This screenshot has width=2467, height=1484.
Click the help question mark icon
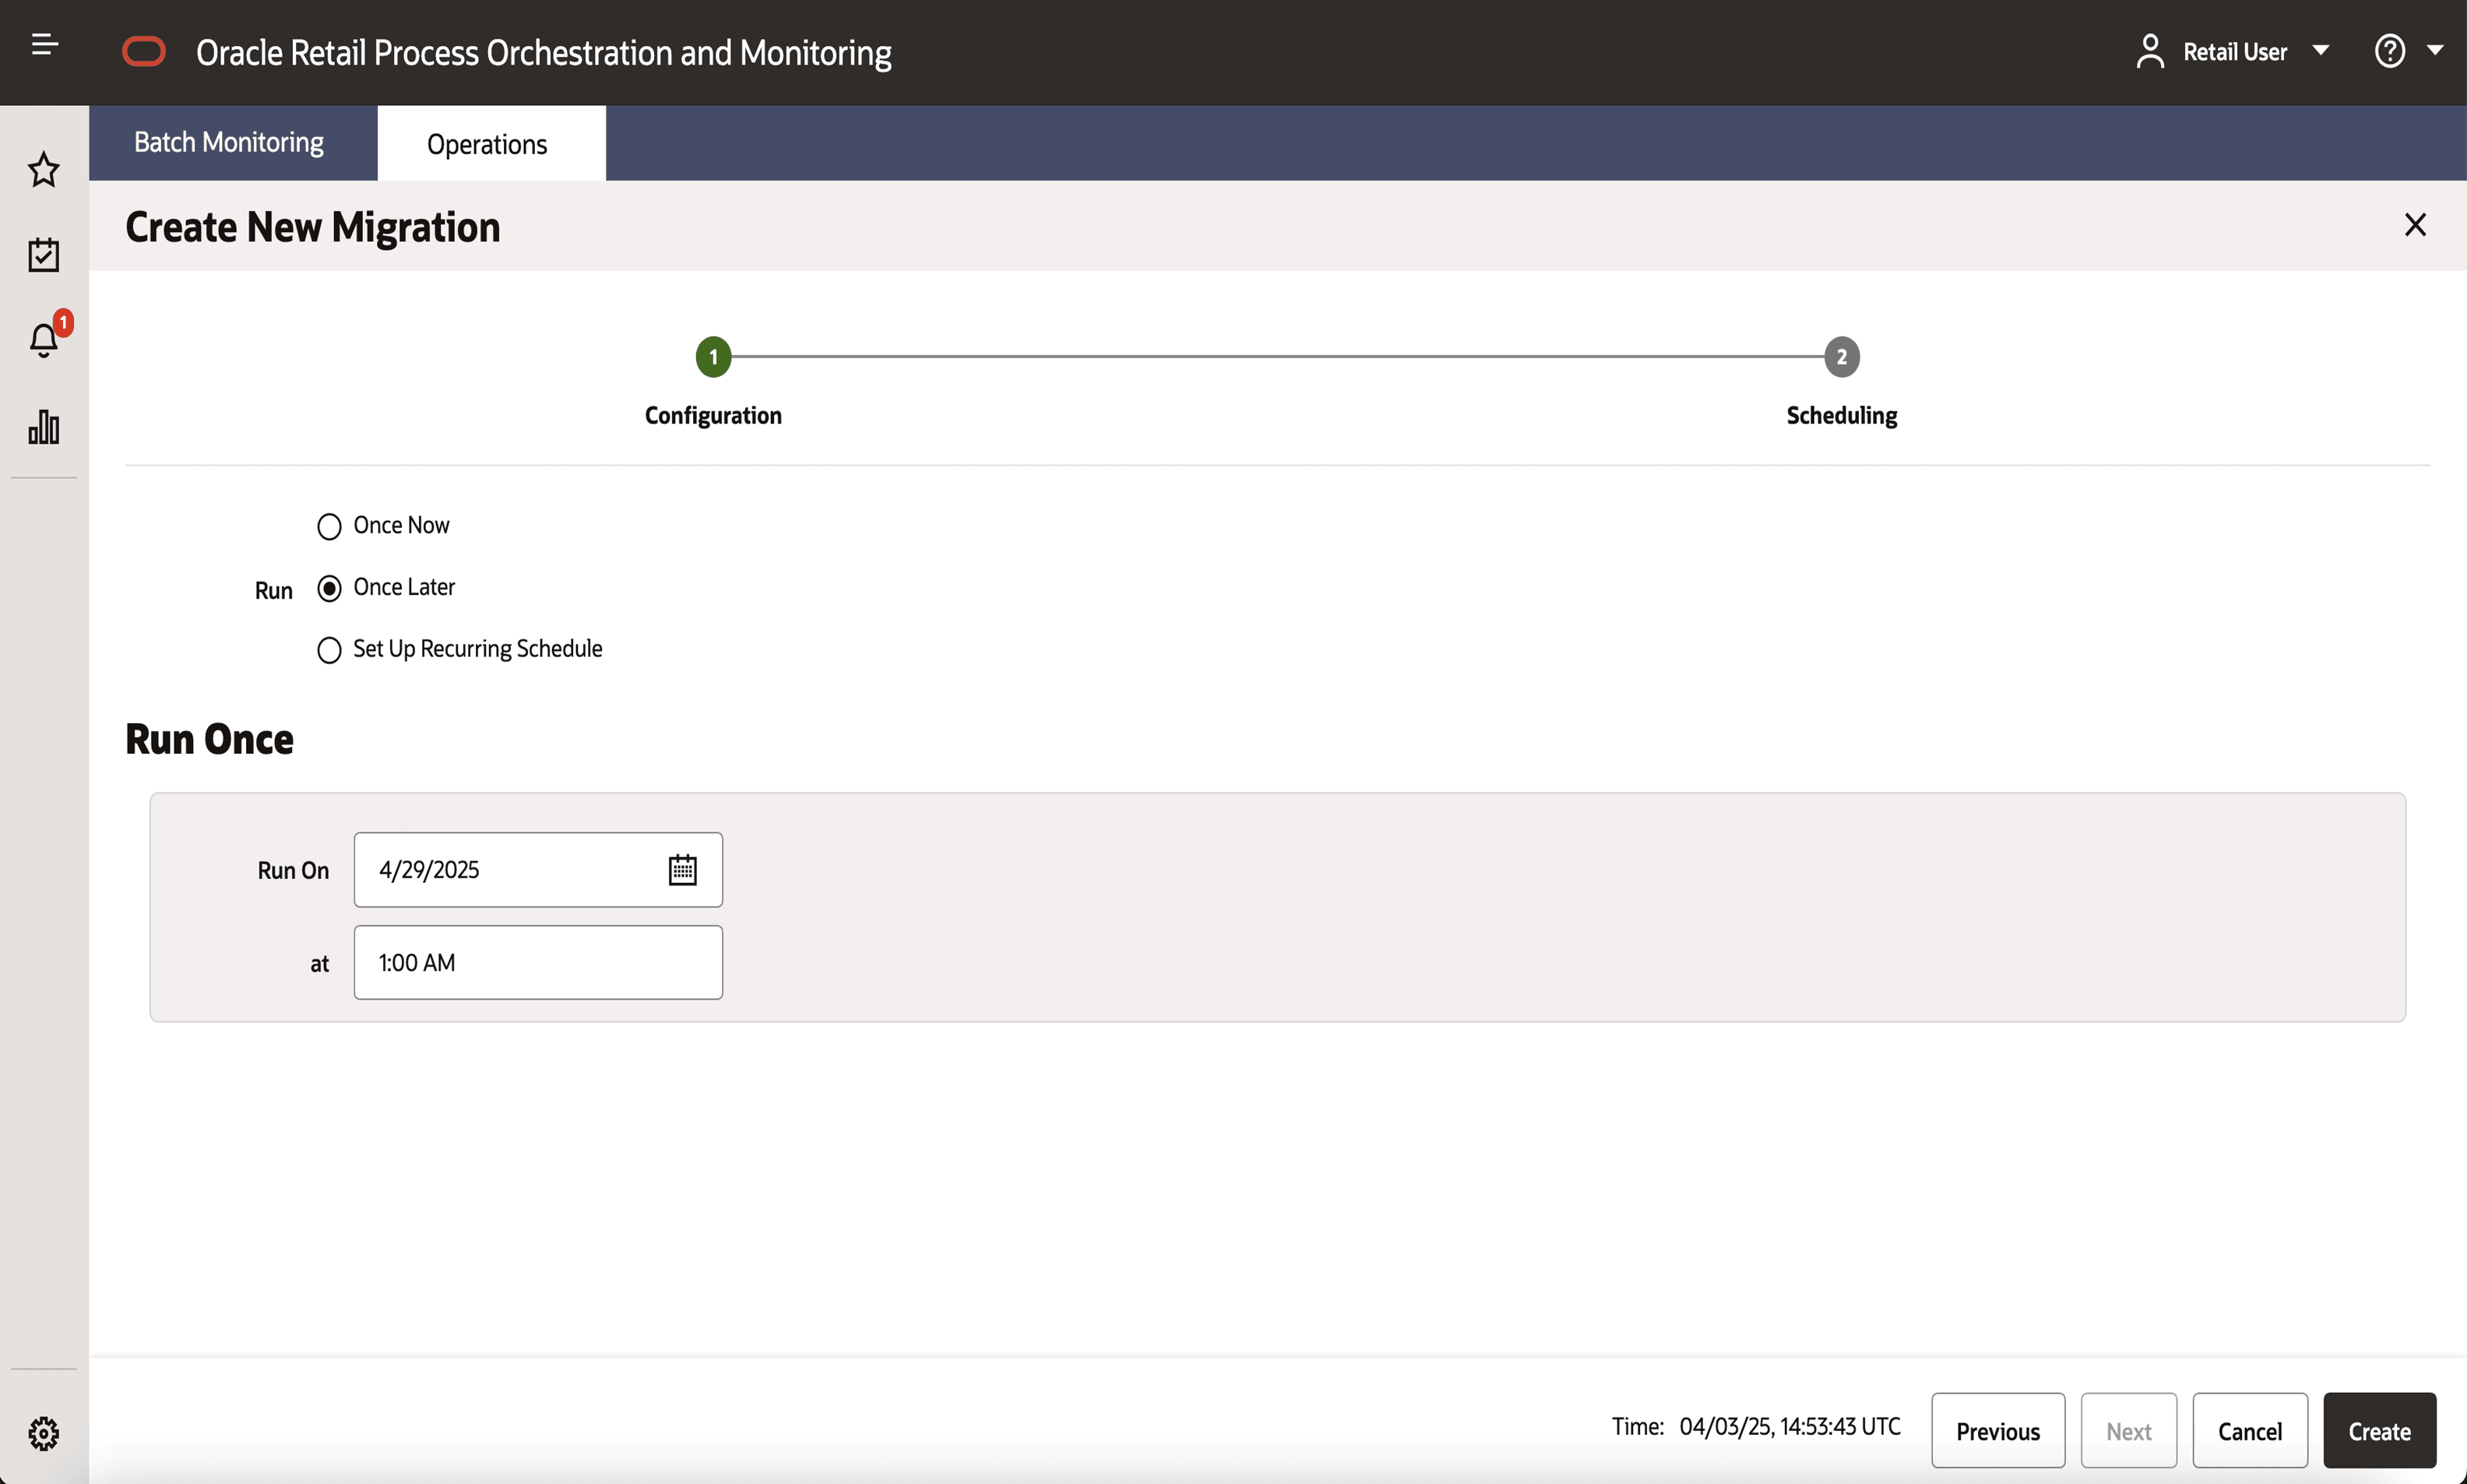click(x=2390, y=51)
